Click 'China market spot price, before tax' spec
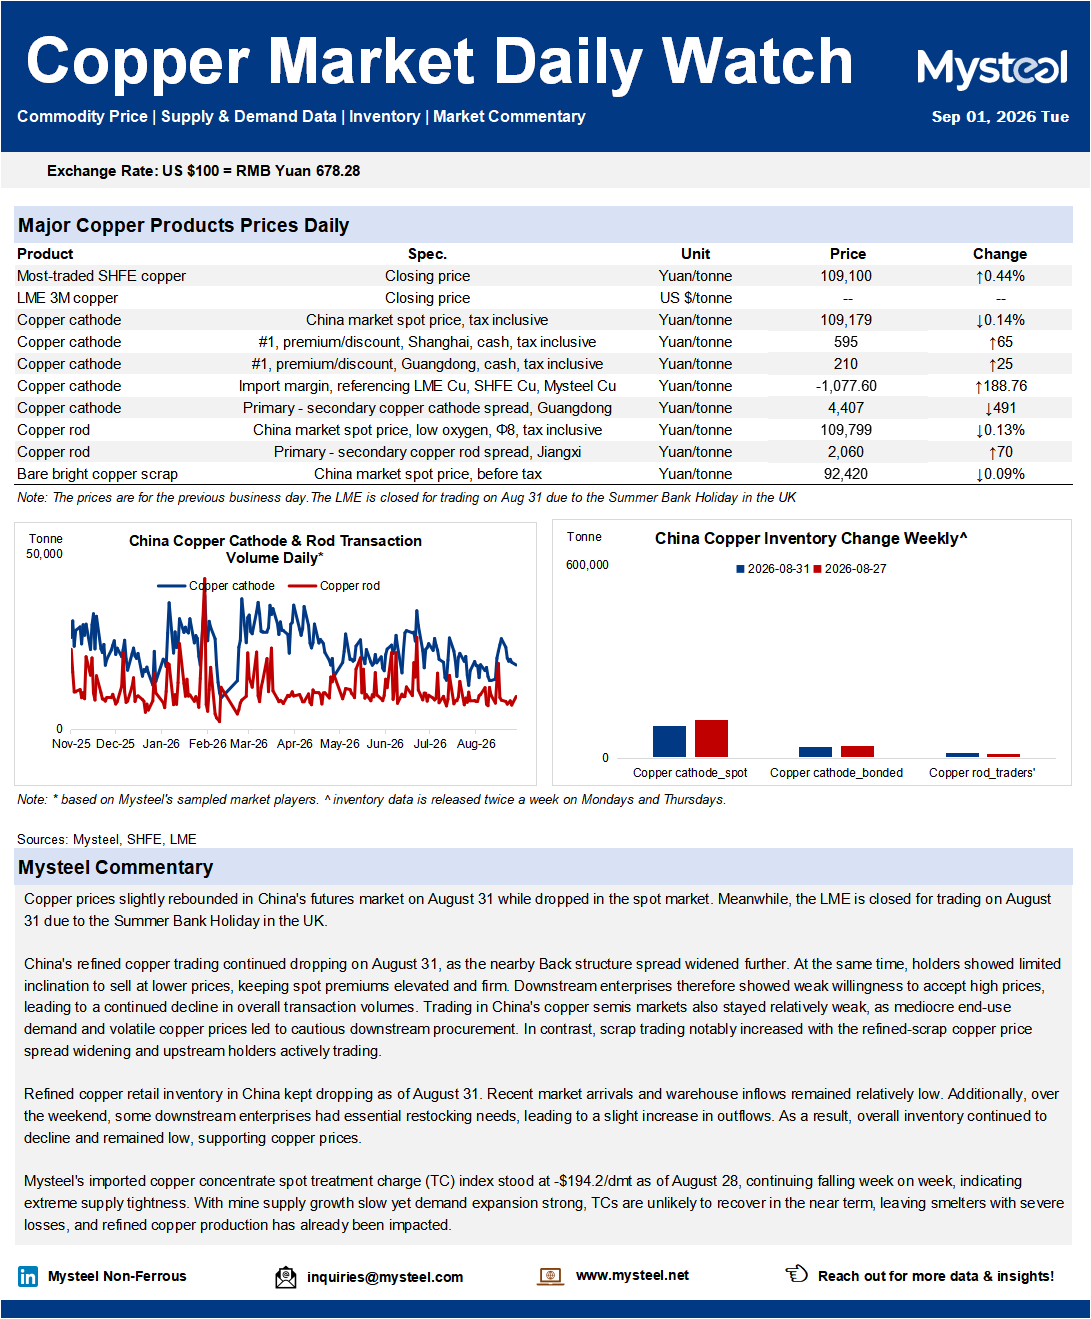Screen dimensions: 1091x1319 (x=427, y=474)
